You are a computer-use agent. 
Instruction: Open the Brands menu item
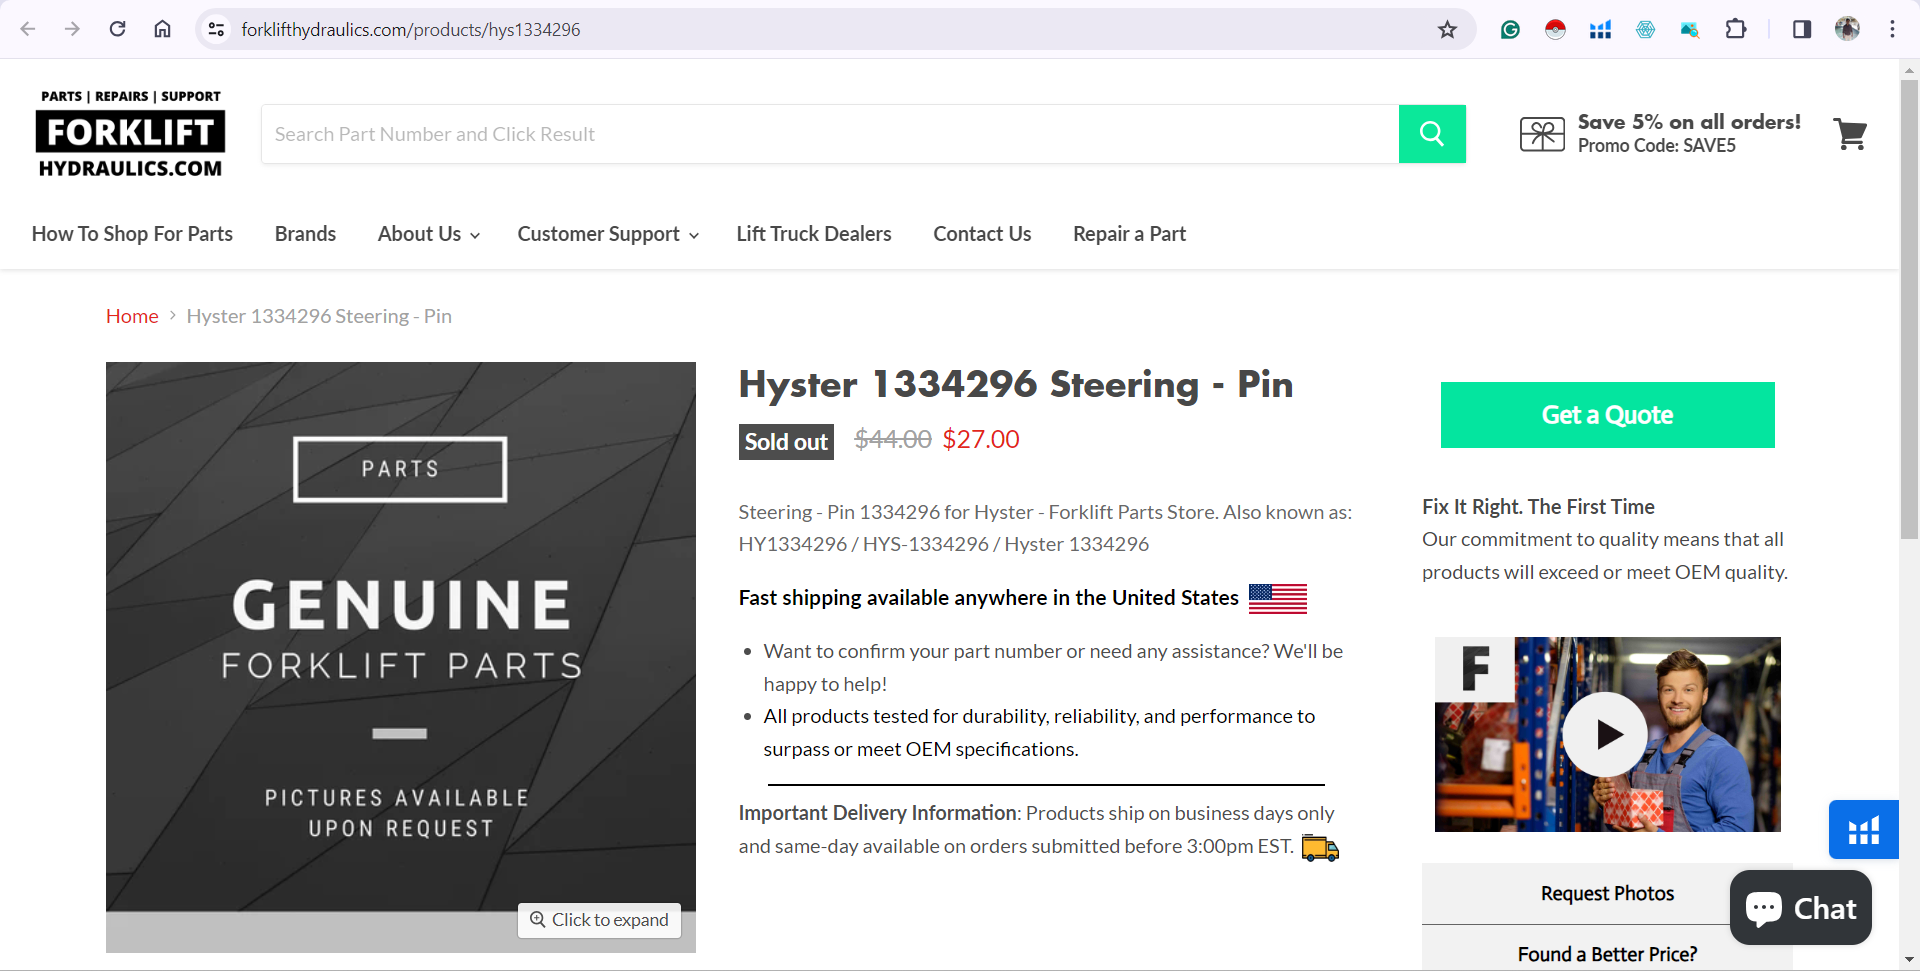tap(305, 234)
